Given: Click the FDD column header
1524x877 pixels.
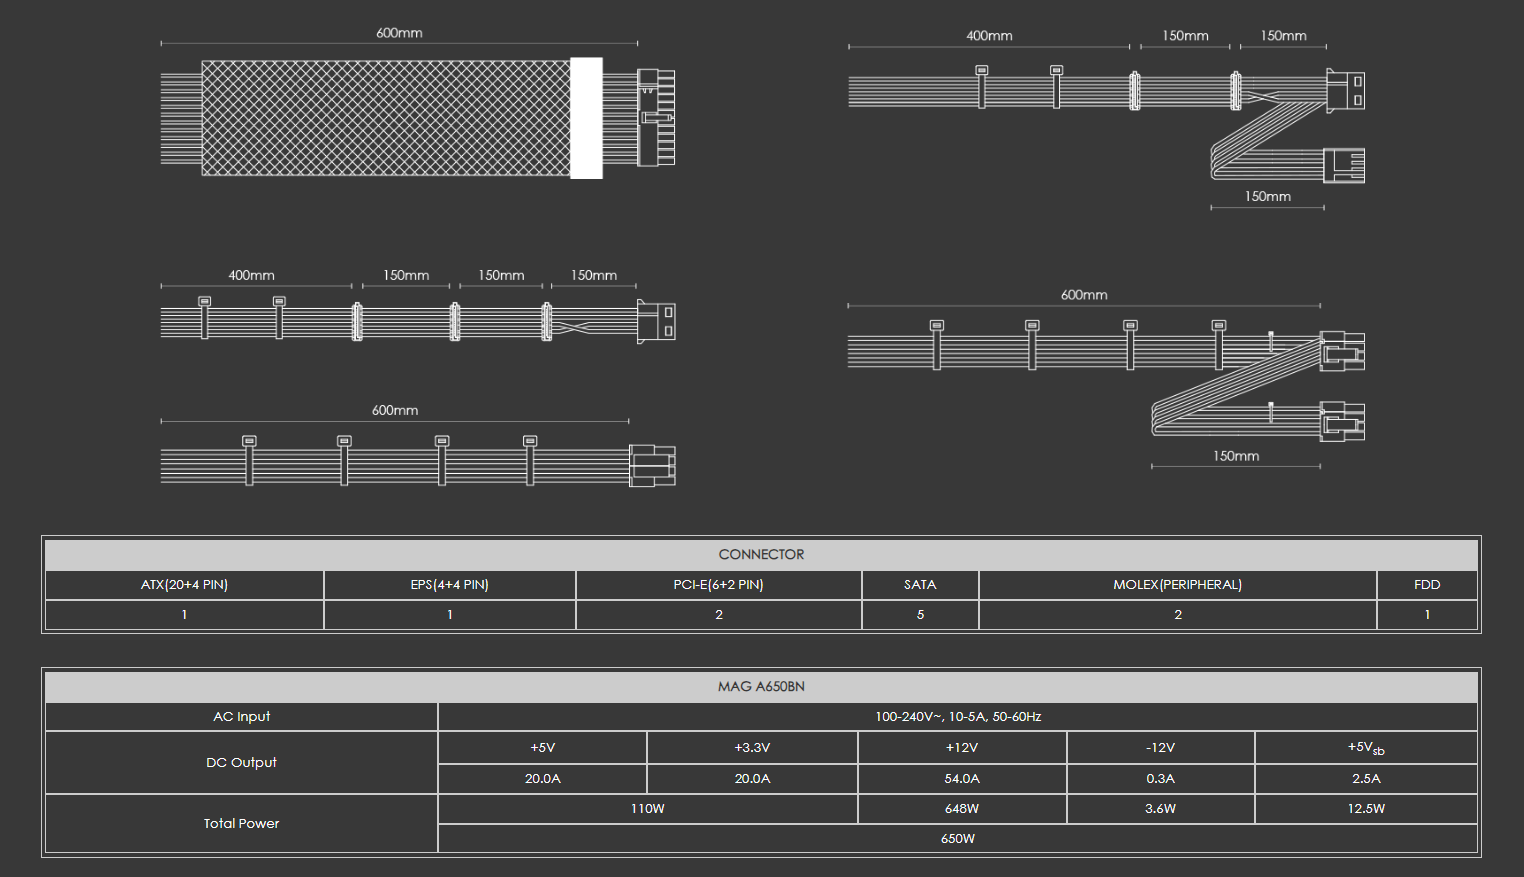Looking at the screenshot, I should point(1427,585).
